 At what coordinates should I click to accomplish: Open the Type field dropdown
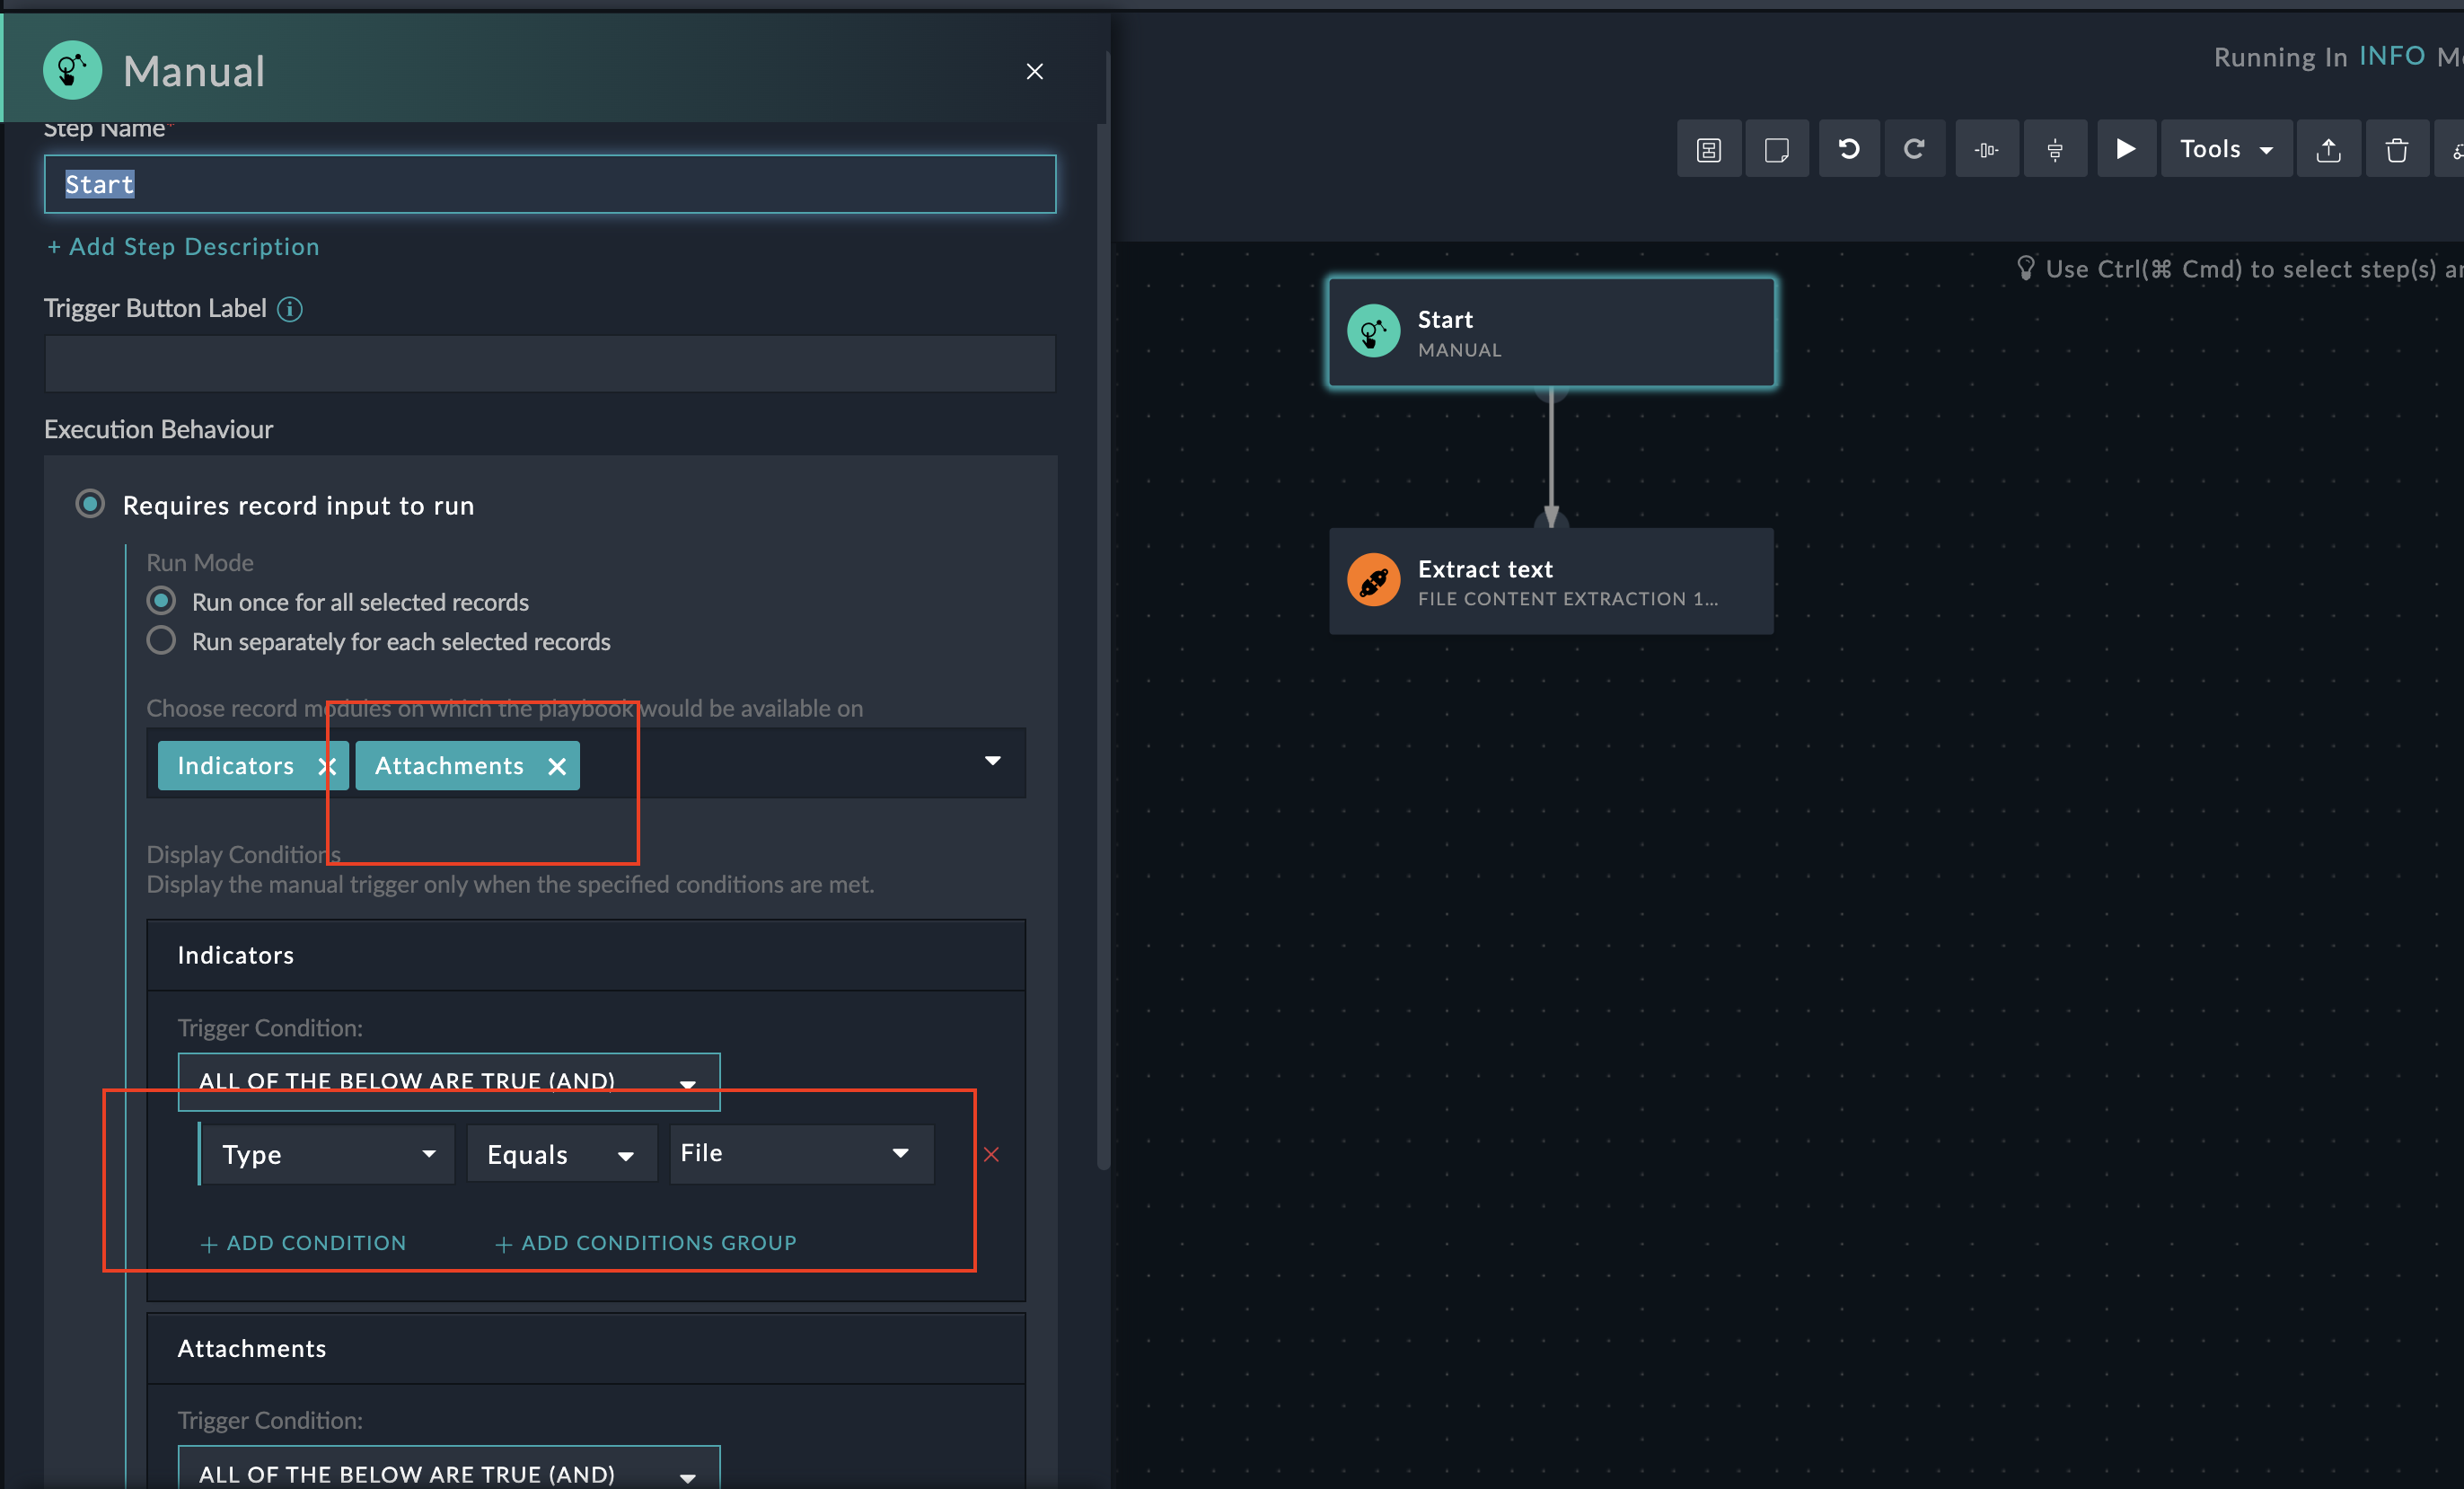pyautogui.click(x=328, y=1154)
